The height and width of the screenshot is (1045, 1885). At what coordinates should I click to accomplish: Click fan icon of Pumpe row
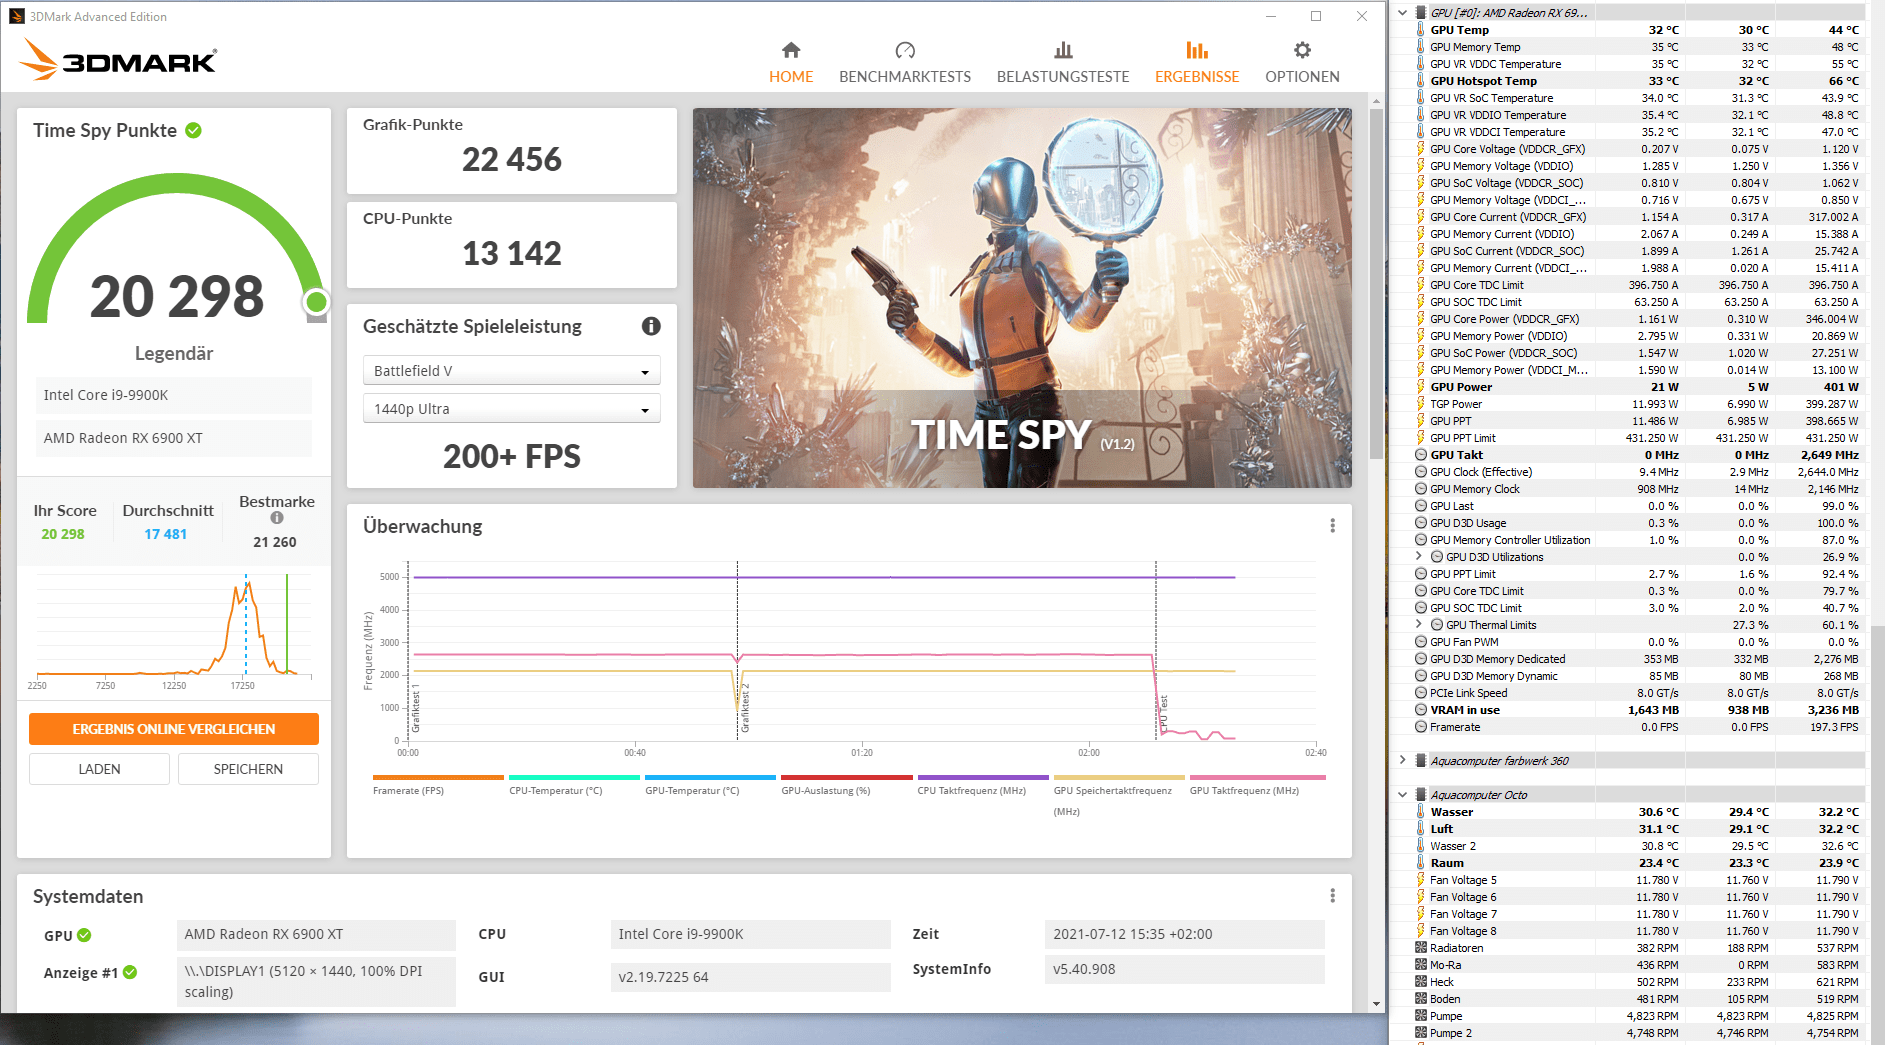(1421, 1016)
